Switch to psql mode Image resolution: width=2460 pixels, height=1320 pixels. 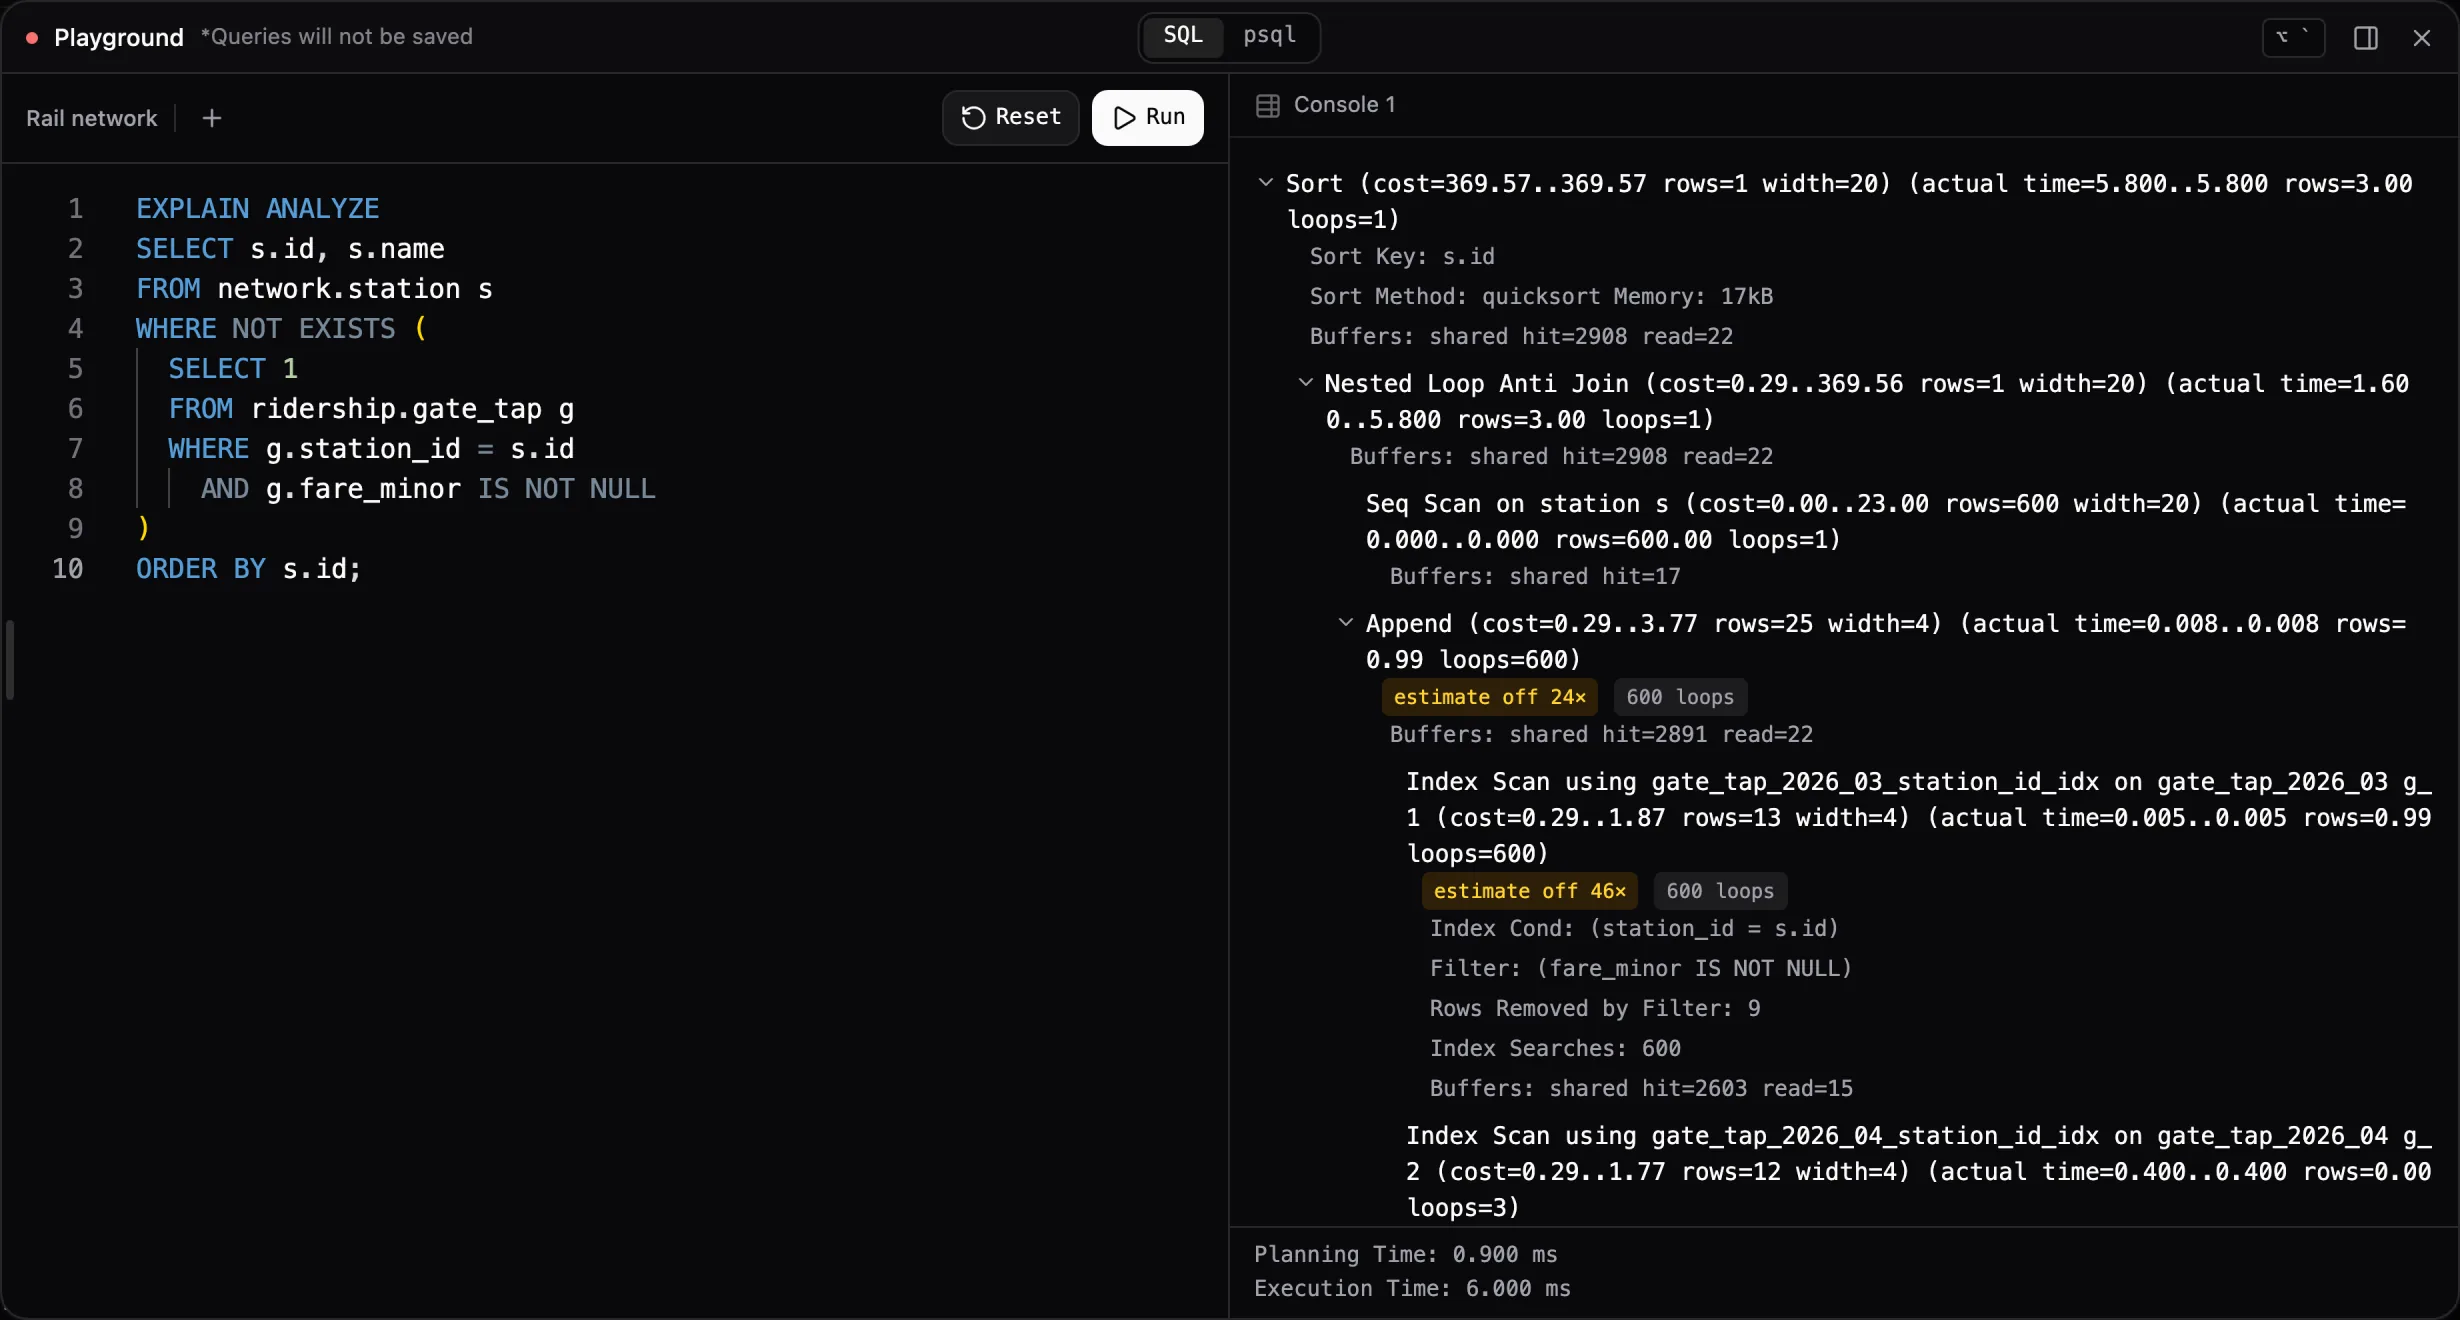click(1269, 36)
